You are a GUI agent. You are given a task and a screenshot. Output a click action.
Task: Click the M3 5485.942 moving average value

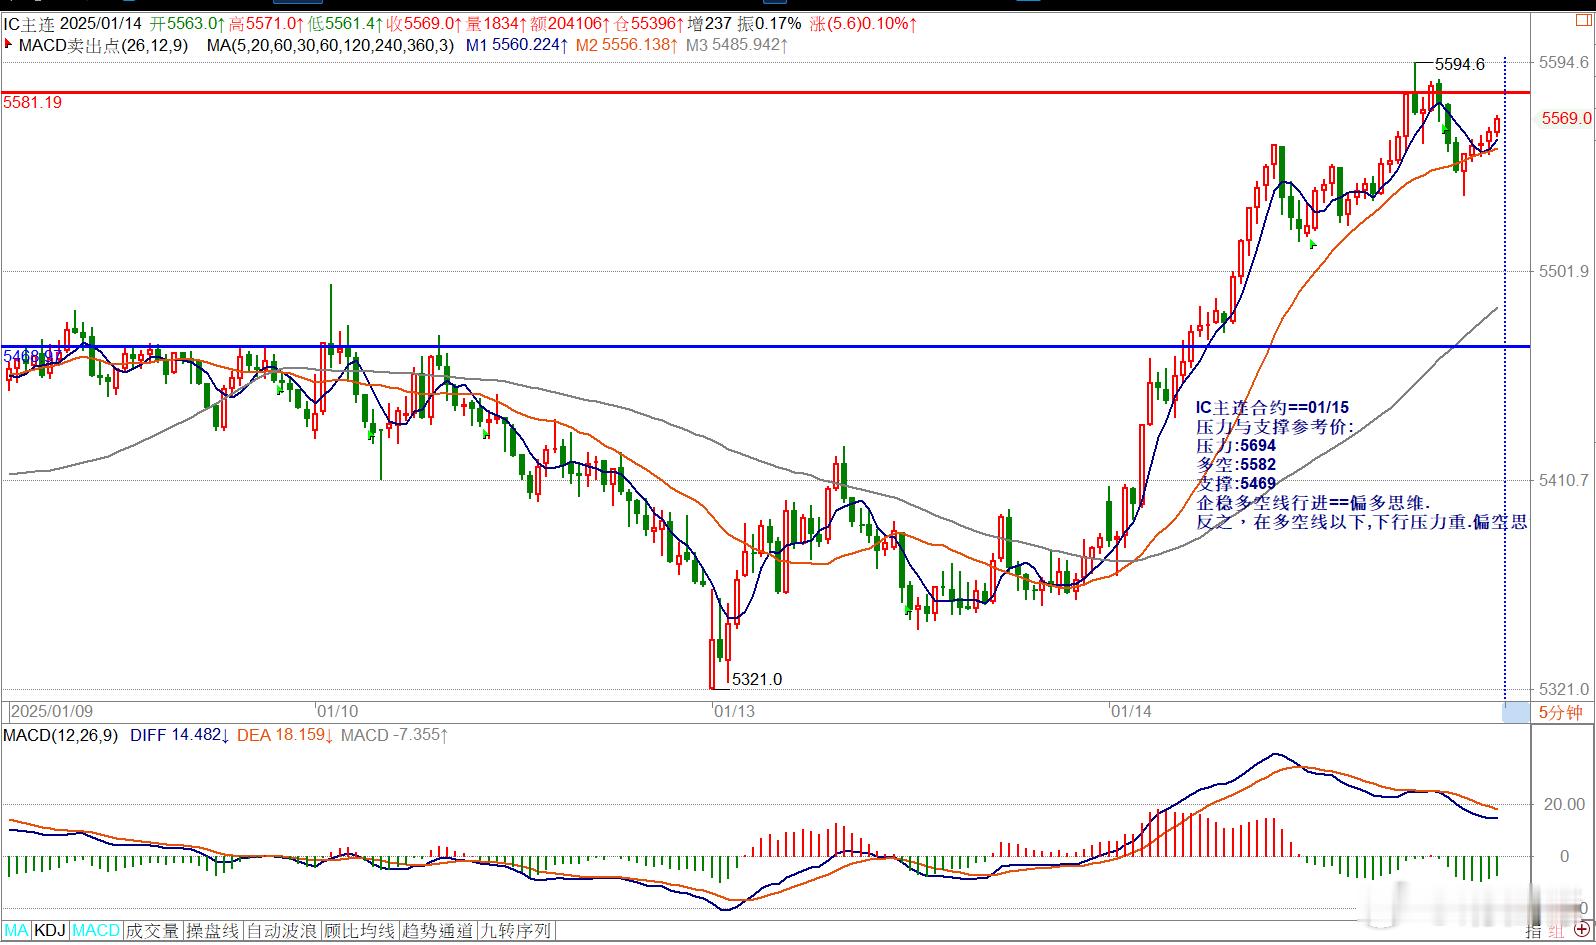pyautogui.click(x=736, y=45)
